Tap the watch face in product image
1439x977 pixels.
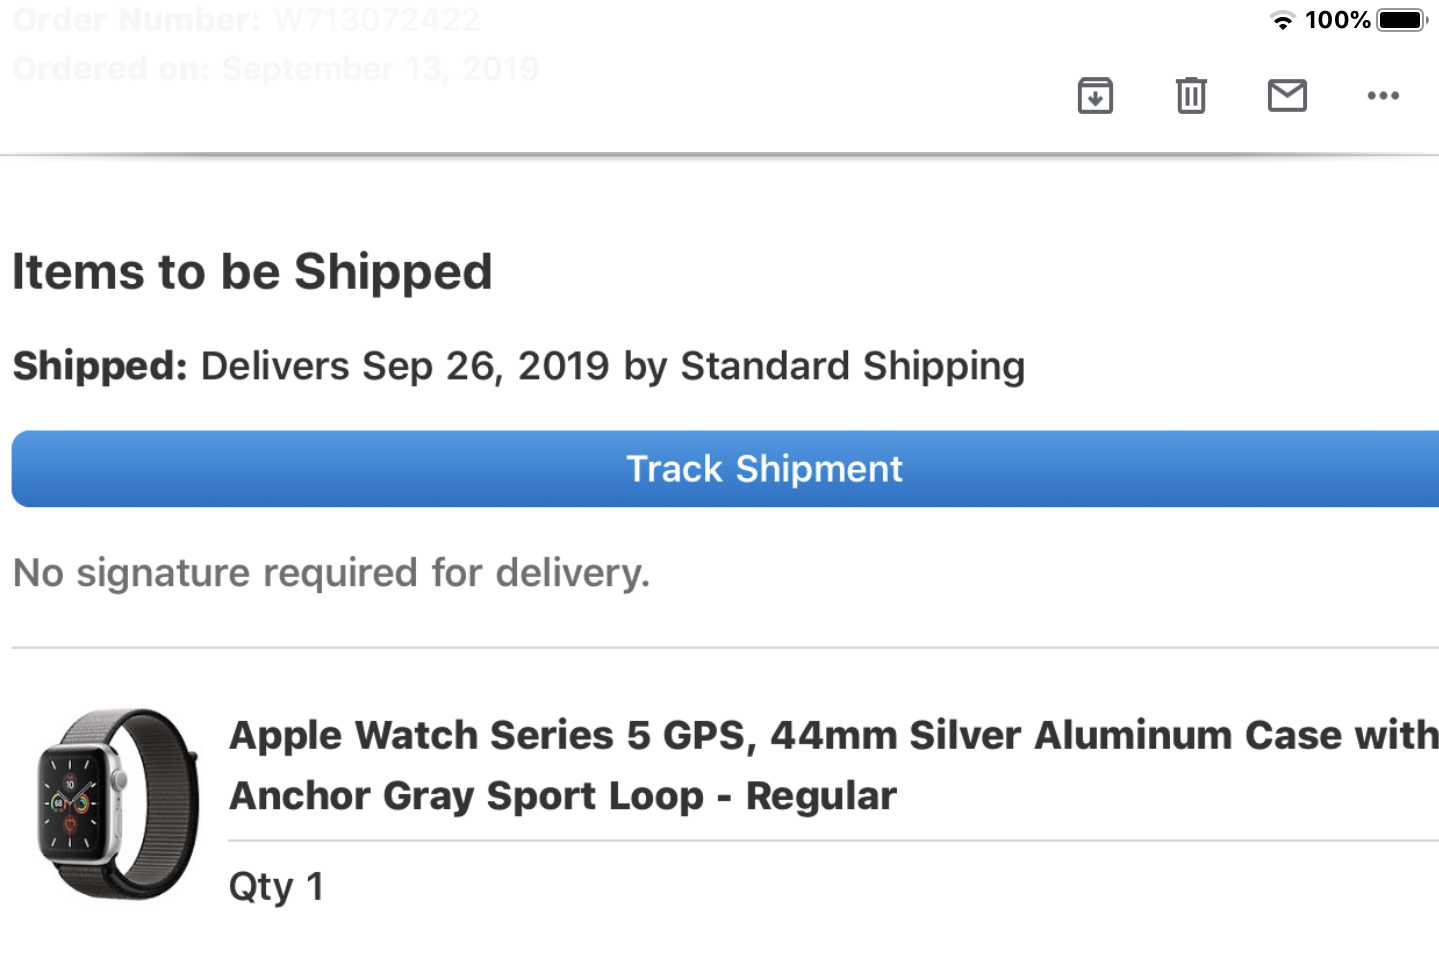coord(72,802)
